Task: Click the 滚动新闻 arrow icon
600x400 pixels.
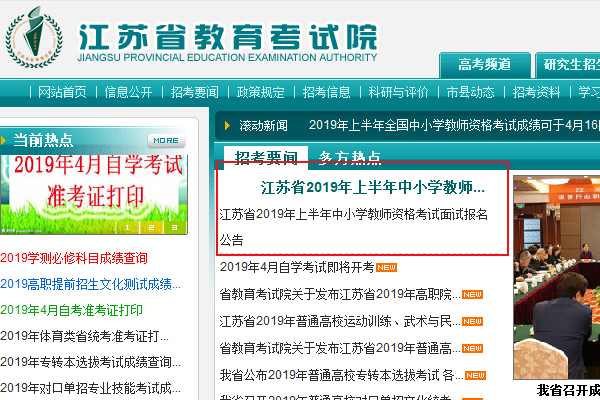Action: [x=227, y=126]
